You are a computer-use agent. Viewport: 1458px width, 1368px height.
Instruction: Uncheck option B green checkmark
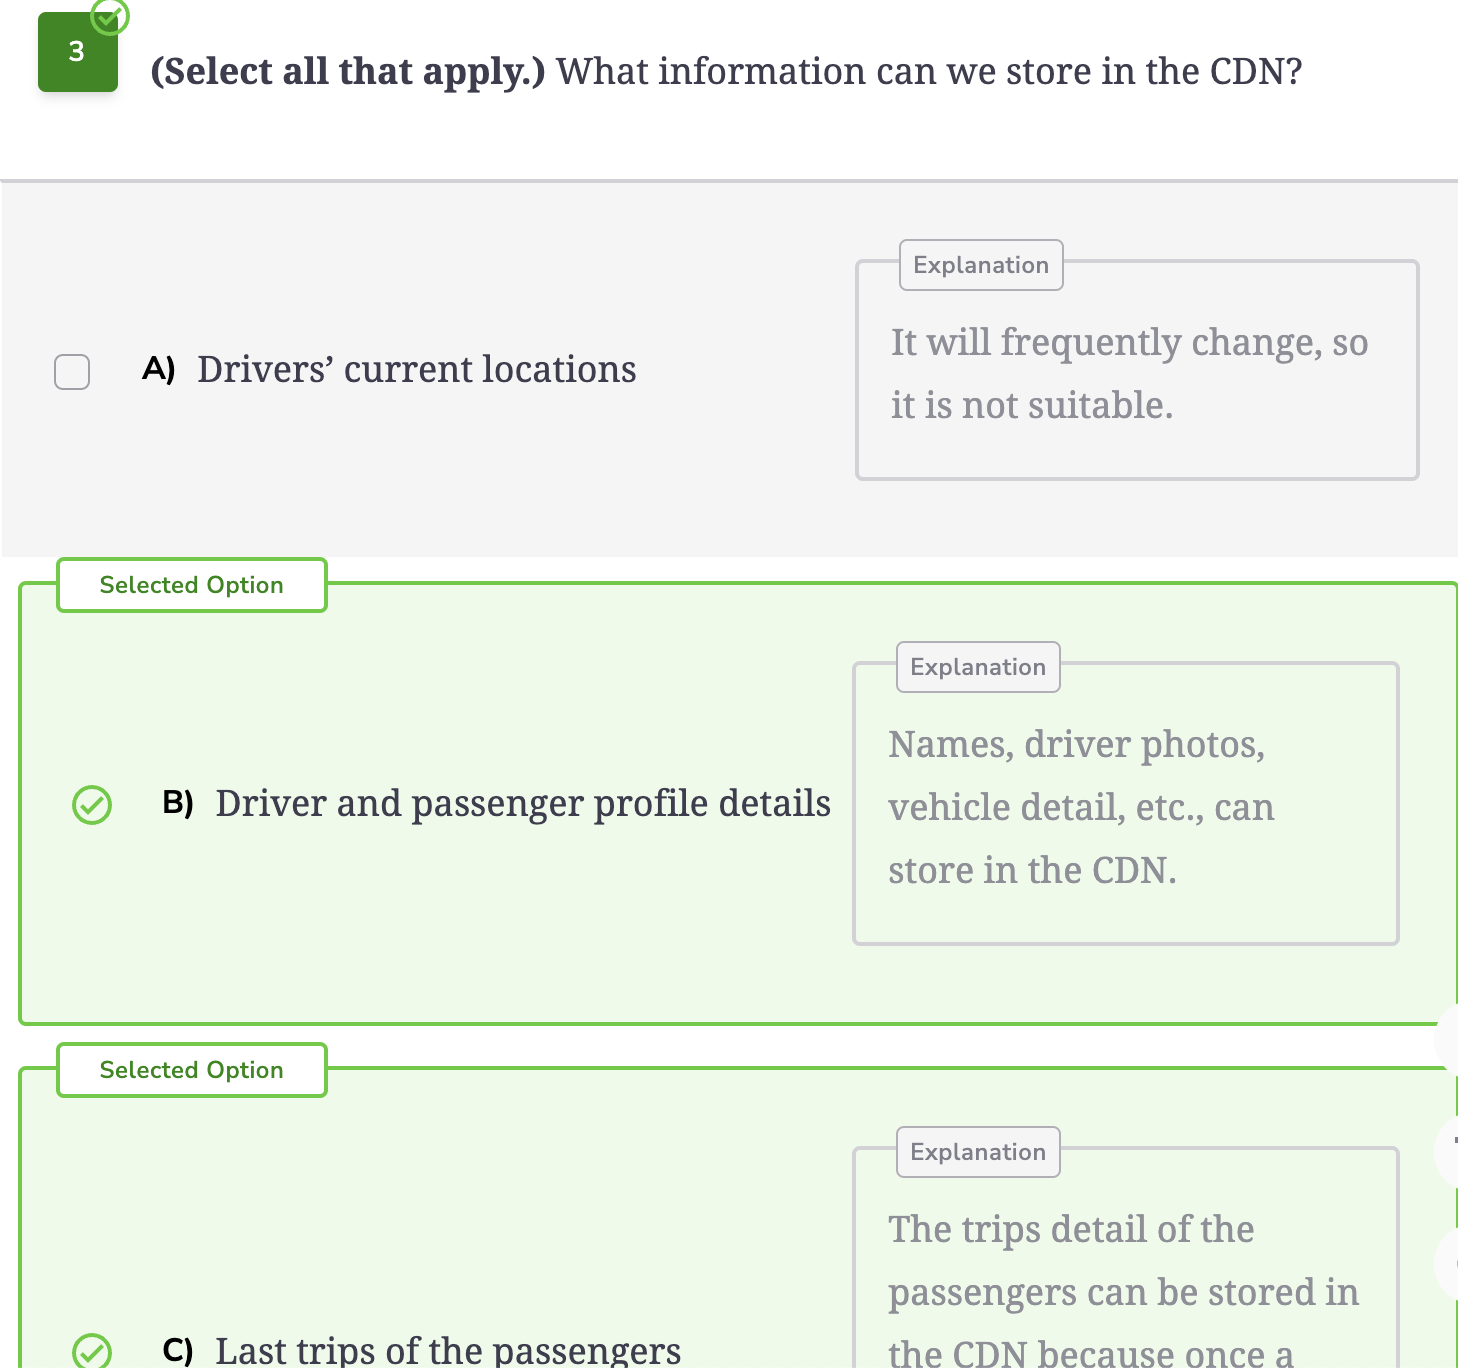tap(92, 805)
